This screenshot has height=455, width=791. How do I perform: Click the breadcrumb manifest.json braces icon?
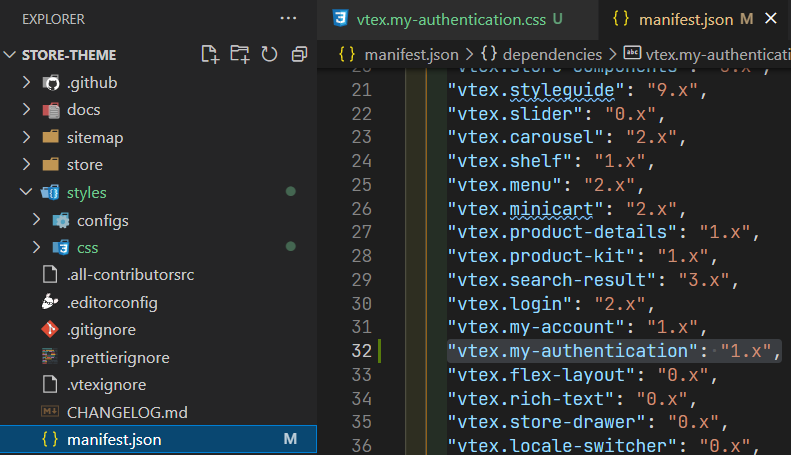click(x=347, y=53)
